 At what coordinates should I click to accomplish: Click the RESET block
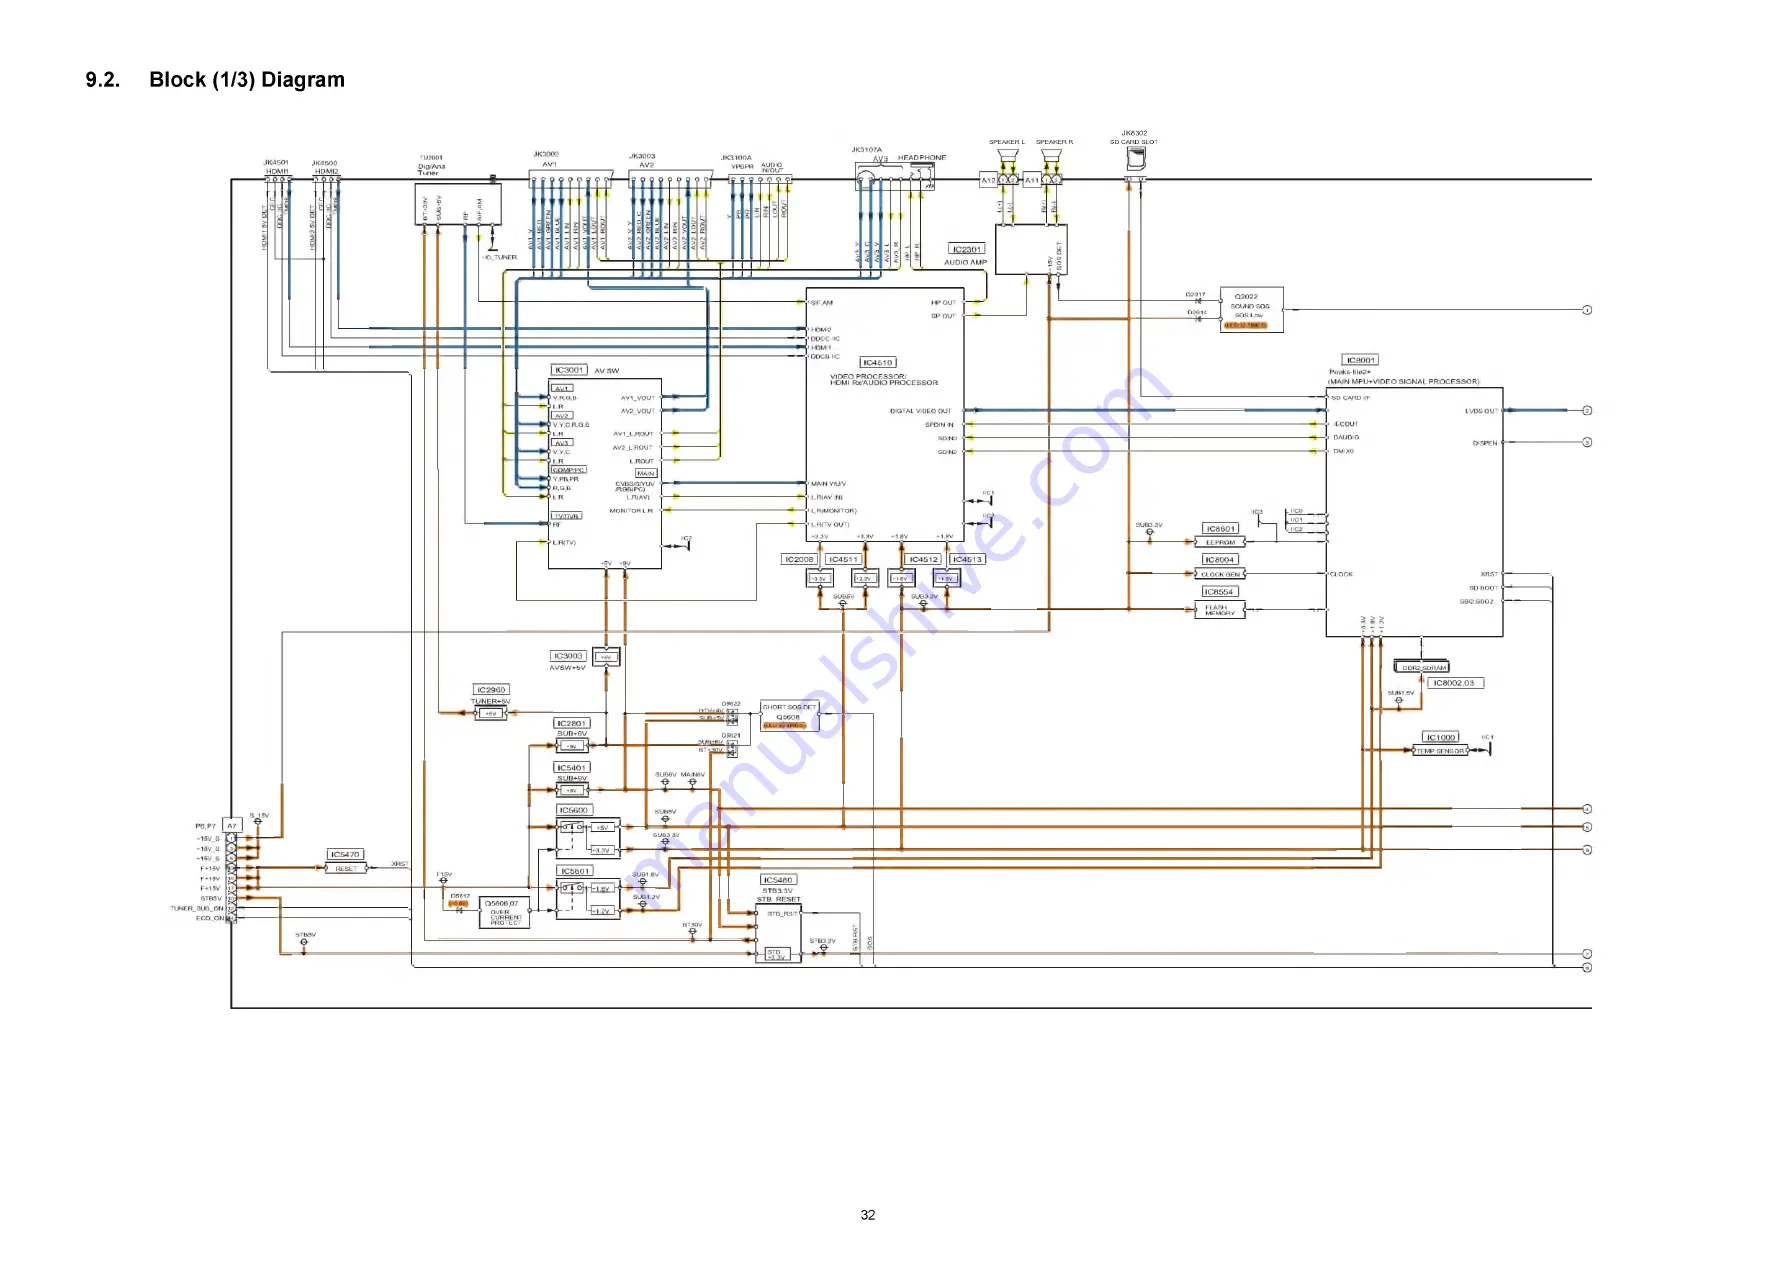346,869
